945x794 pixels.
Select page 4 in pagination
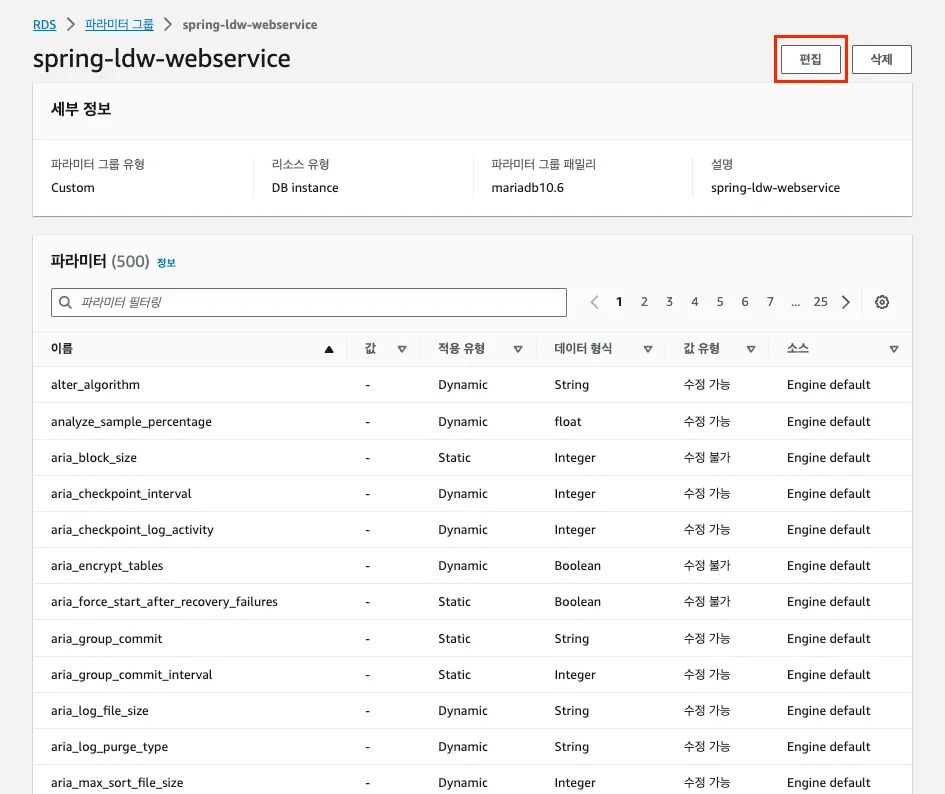point(694,301)
